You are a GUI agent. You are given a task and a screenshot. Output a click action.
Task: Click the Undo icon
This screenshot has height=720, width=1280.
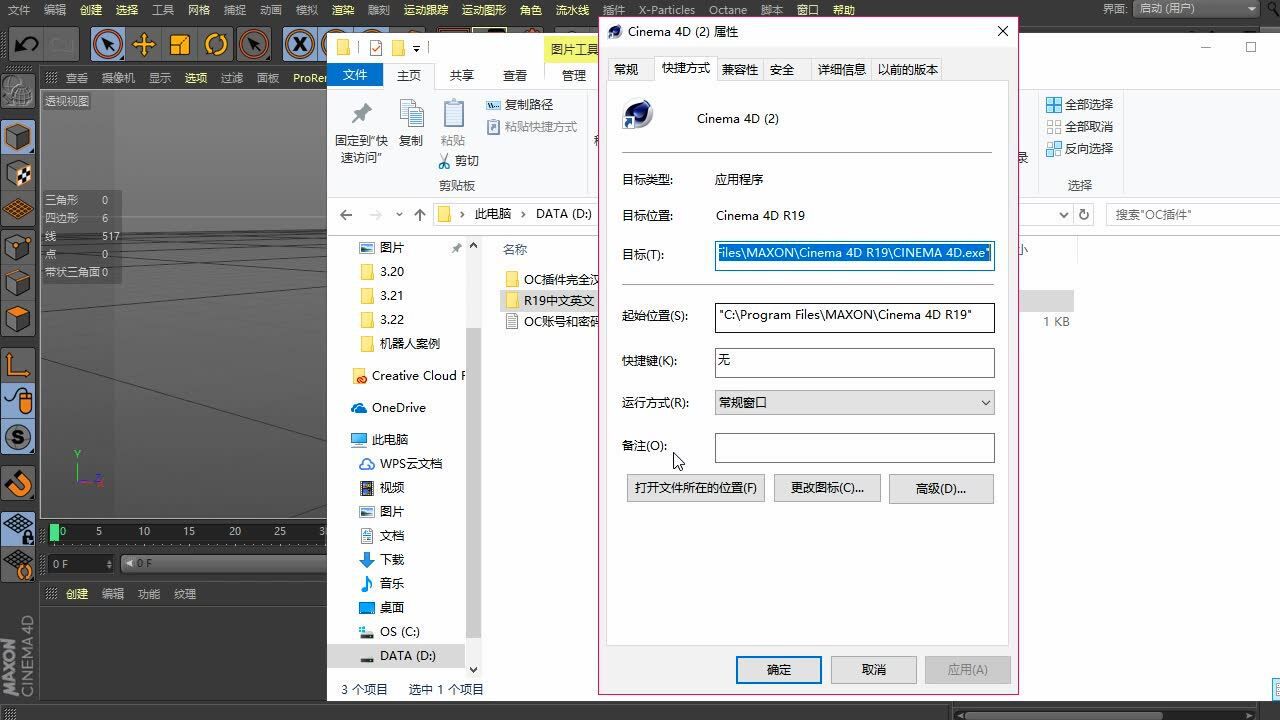(25, 44)
